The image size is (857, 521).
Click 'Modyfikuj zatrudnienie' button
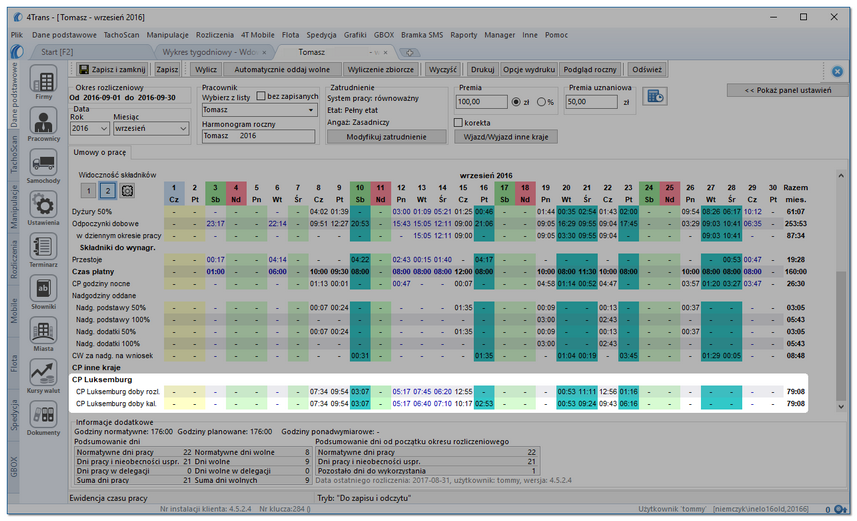(x=386, y=137)
